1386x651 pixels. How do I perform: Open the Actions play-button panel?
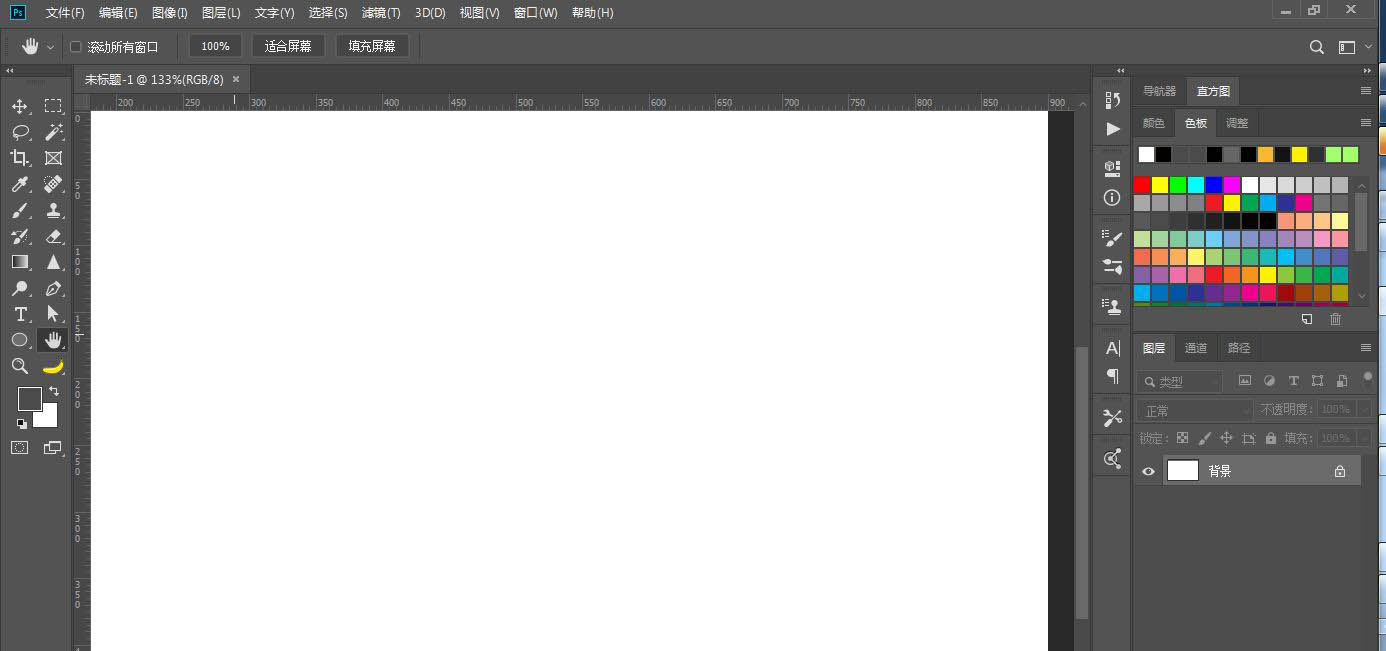1112,129
